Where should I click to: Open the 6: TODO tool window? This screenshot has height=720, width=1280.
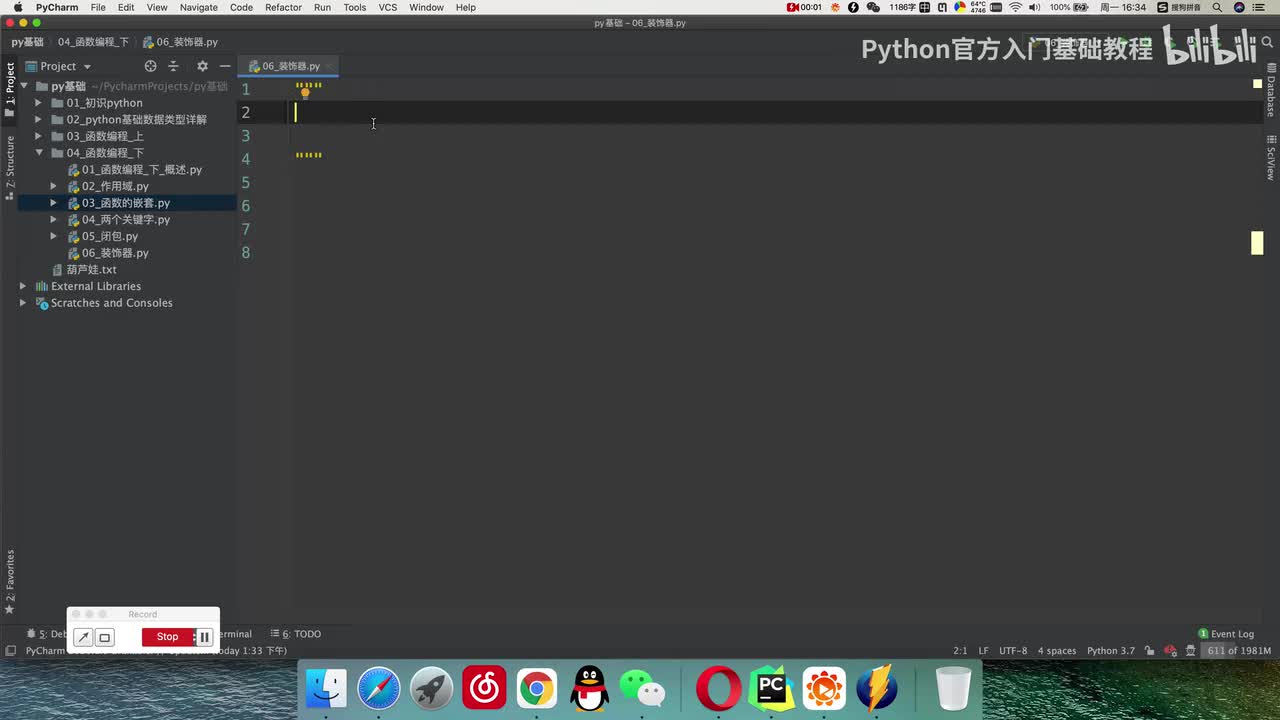296,634
